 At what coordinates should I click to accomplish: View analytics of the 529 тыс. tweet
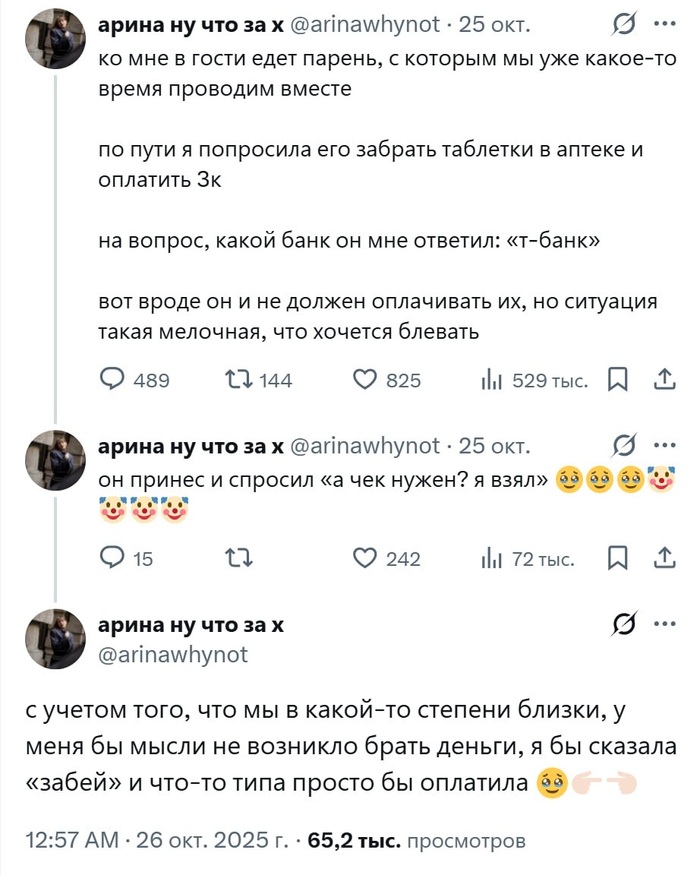coord(491,380)
